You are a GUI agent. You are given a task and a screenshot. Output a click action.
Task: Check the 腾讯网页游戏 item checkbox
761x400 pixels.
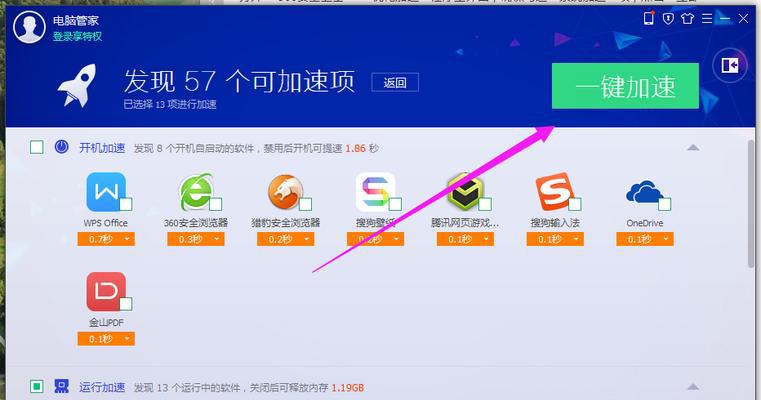pos(485,204)
